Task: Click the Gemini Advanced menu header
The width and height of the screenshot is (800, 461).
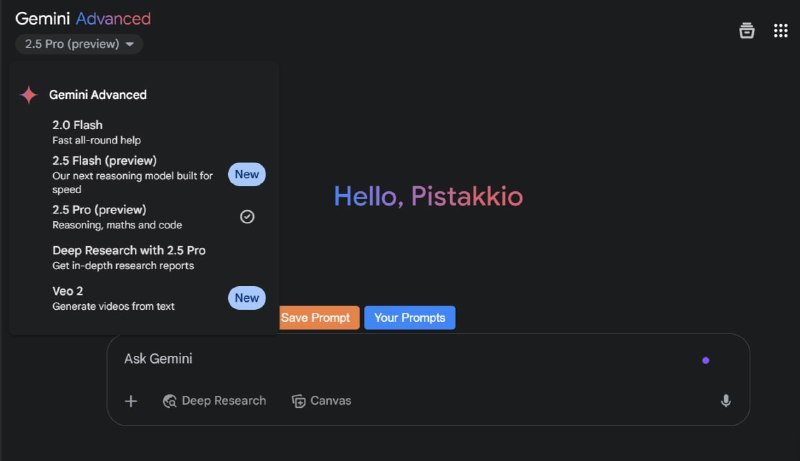Action: coord(98,95)
